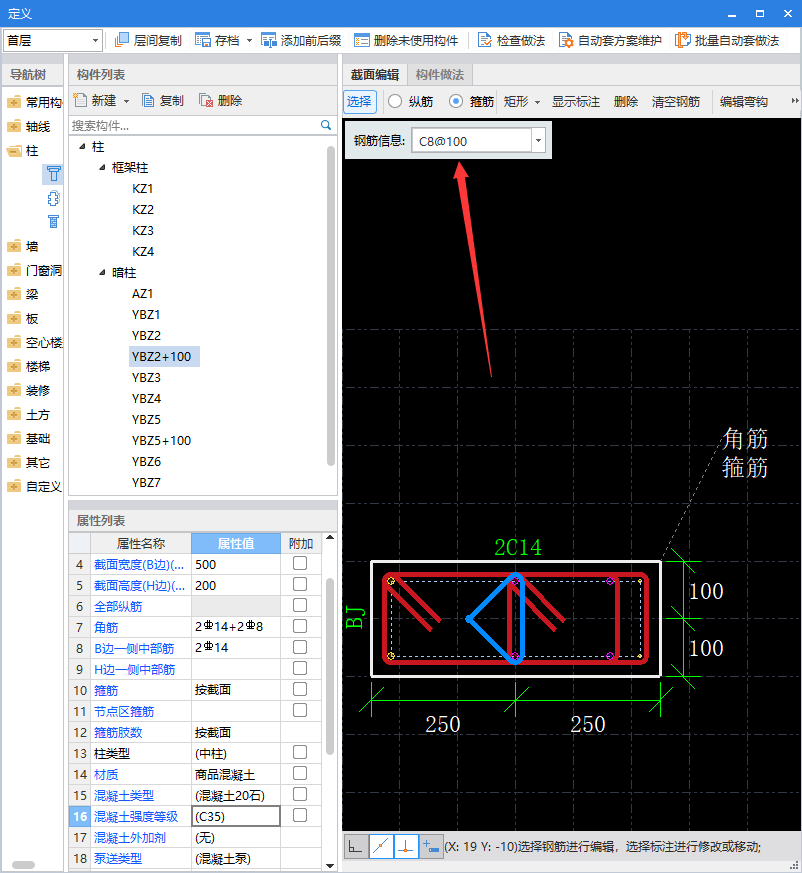Screen dimensions: 802x873
Task: Select the second column-type icon under 柱
Action: click(53, 198)
